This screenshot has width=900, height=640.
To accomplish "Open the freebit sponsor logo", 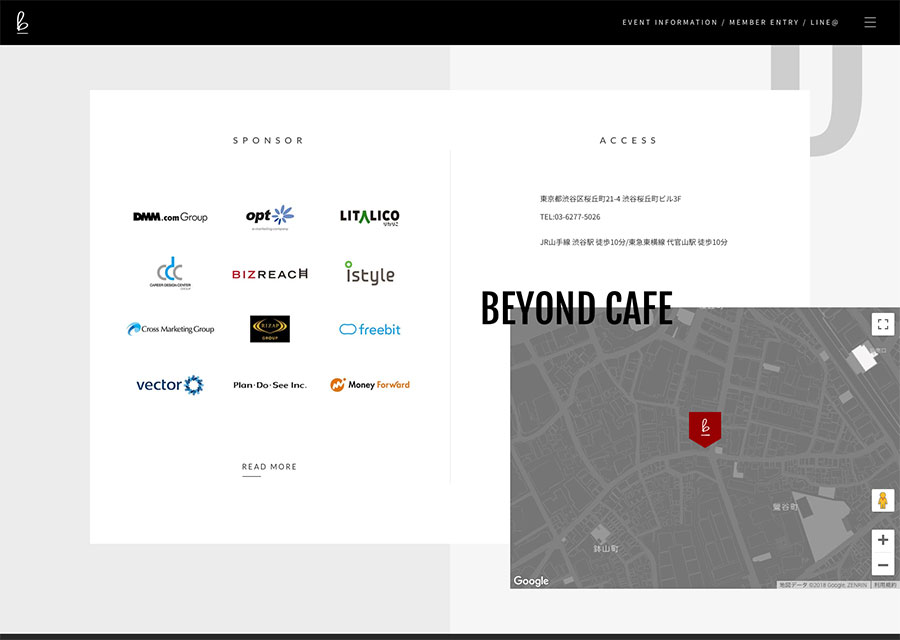I will [x=369, y=329].
